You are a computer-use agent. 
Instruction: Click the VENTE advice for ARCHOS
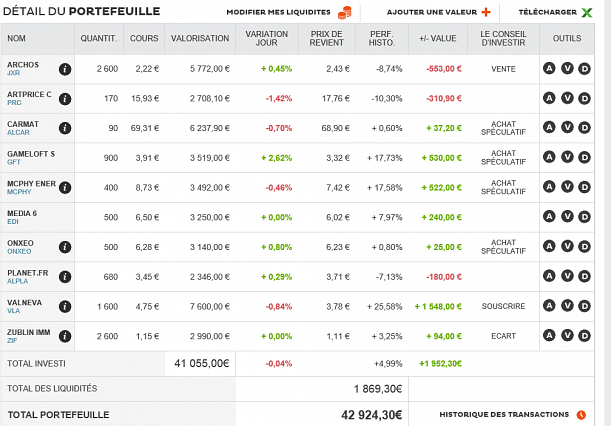click(x=503, y=69)
